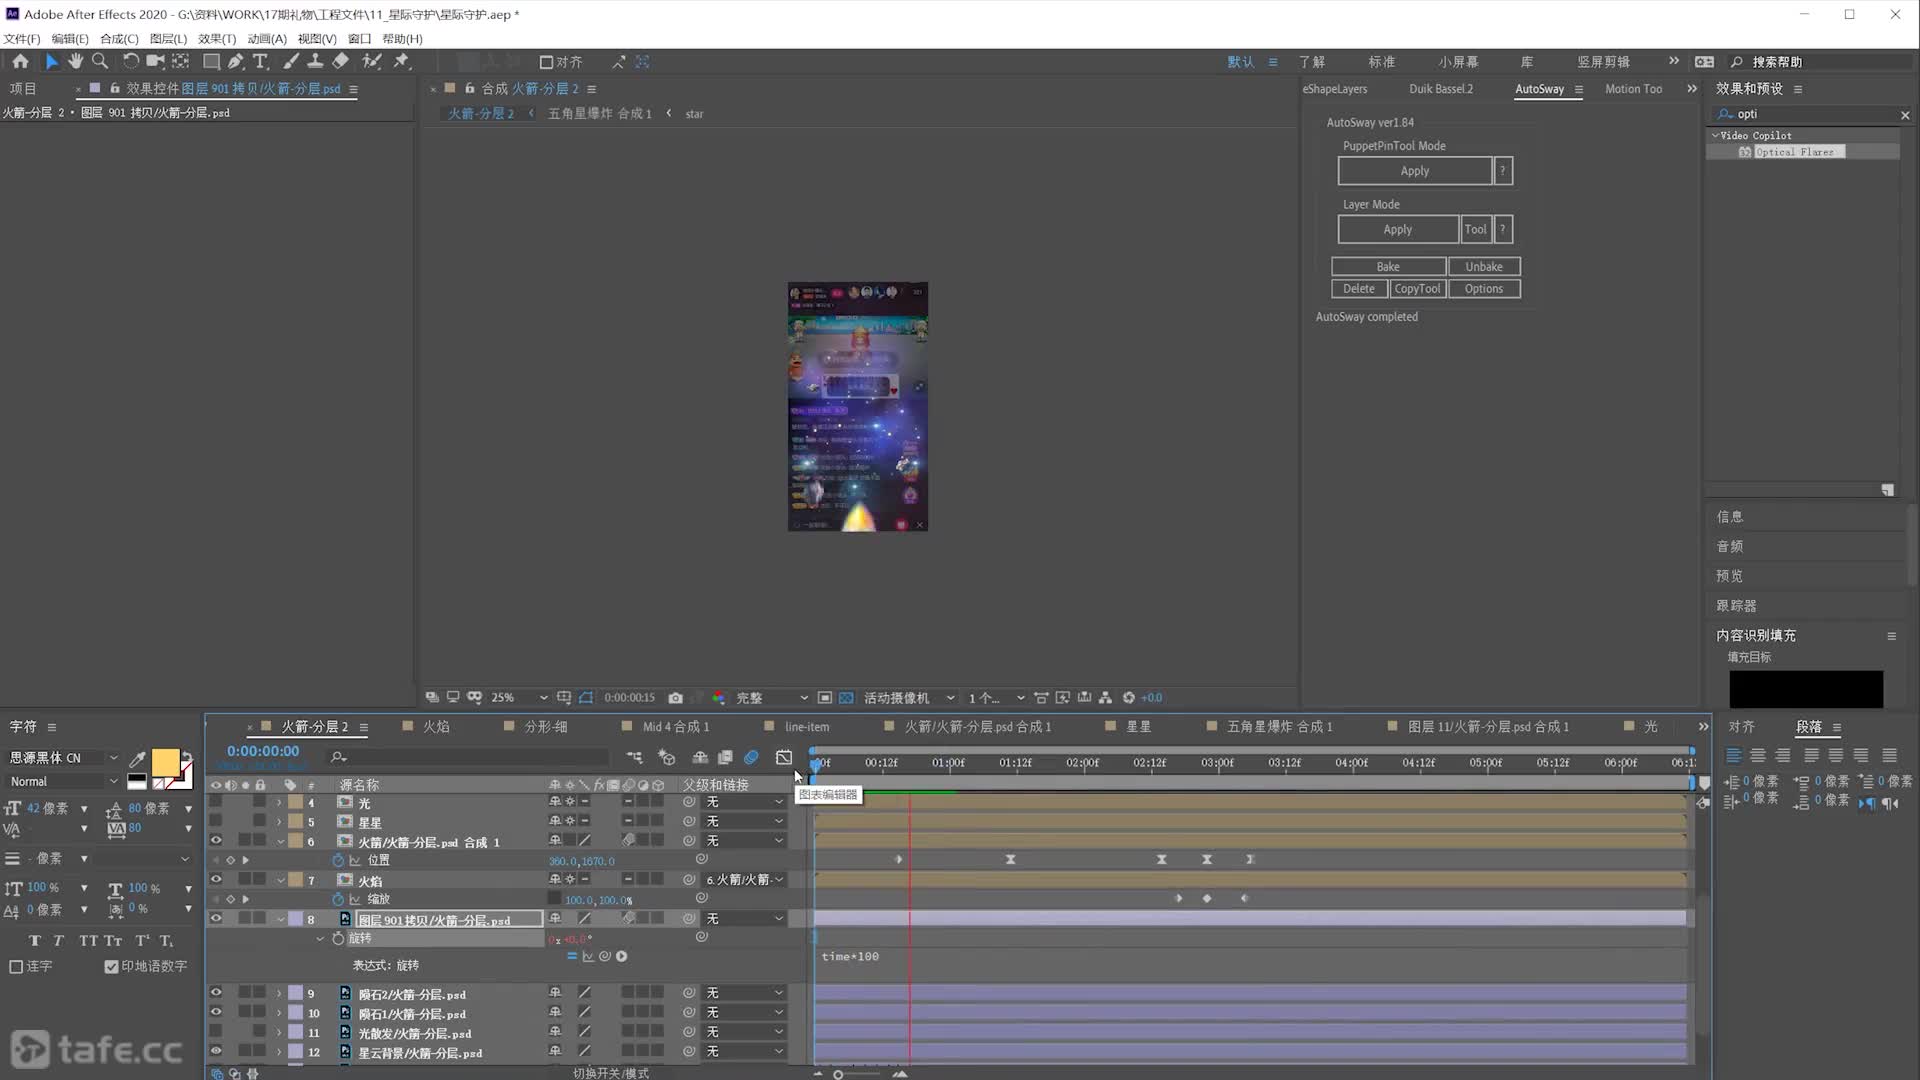
Task: Hide layer 6 火箭/火箭-分层.psd 合成 1
Action: point(216,841)
